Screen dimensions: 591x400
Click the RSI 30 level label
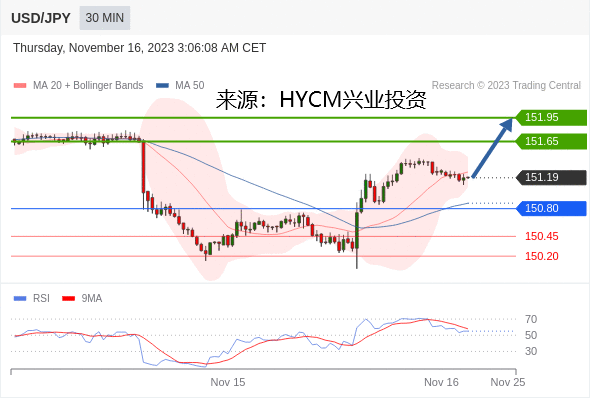coord(531,351)
